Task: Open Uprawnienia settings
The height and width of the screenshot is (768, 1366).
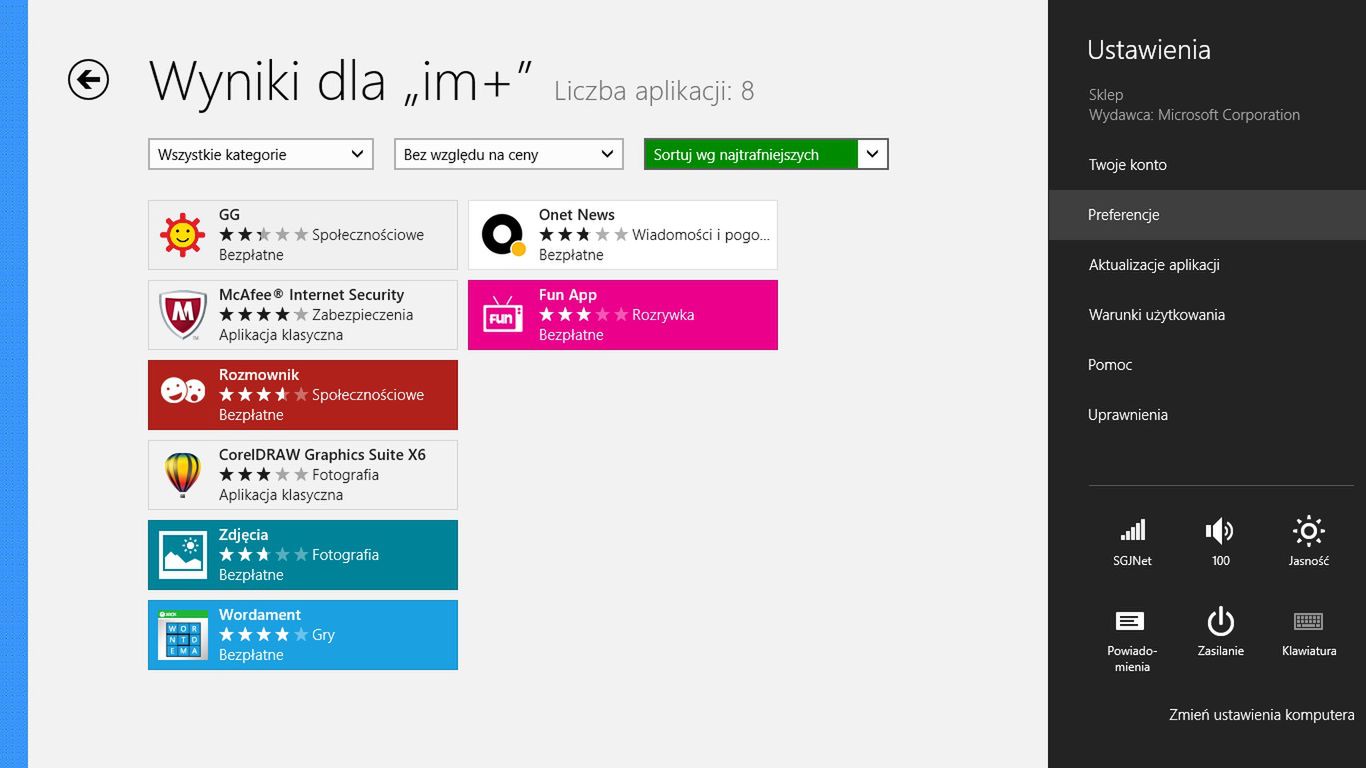Action: click(1127, 415)
